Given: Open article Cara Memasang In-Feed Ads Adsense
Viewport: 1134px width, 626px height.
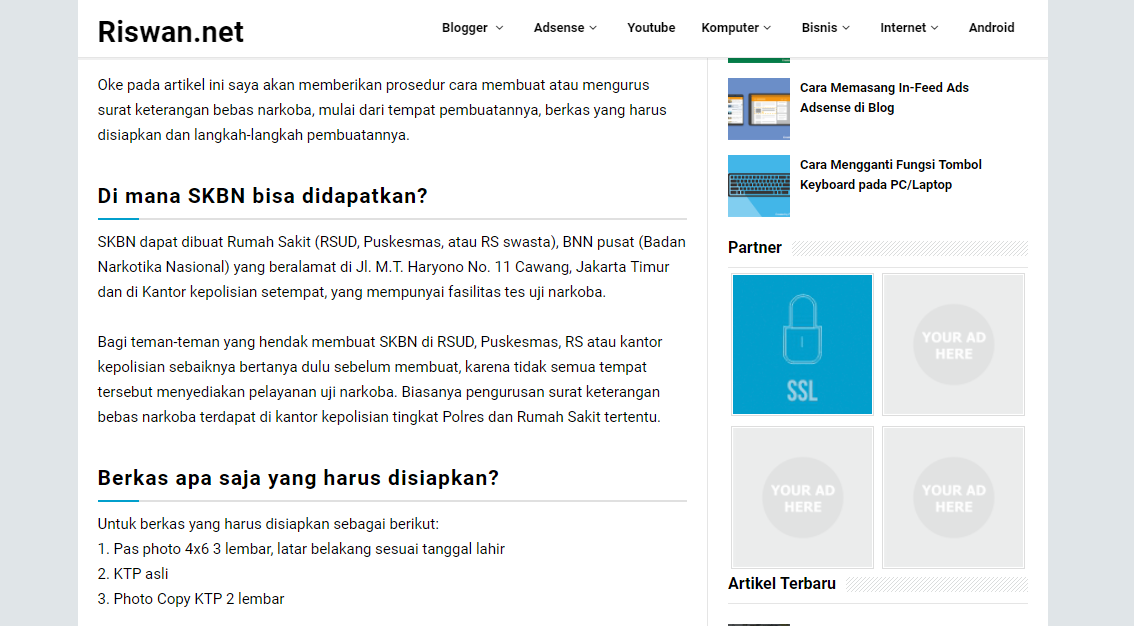Looking at the screenshot, I should [x=884, y=98].
